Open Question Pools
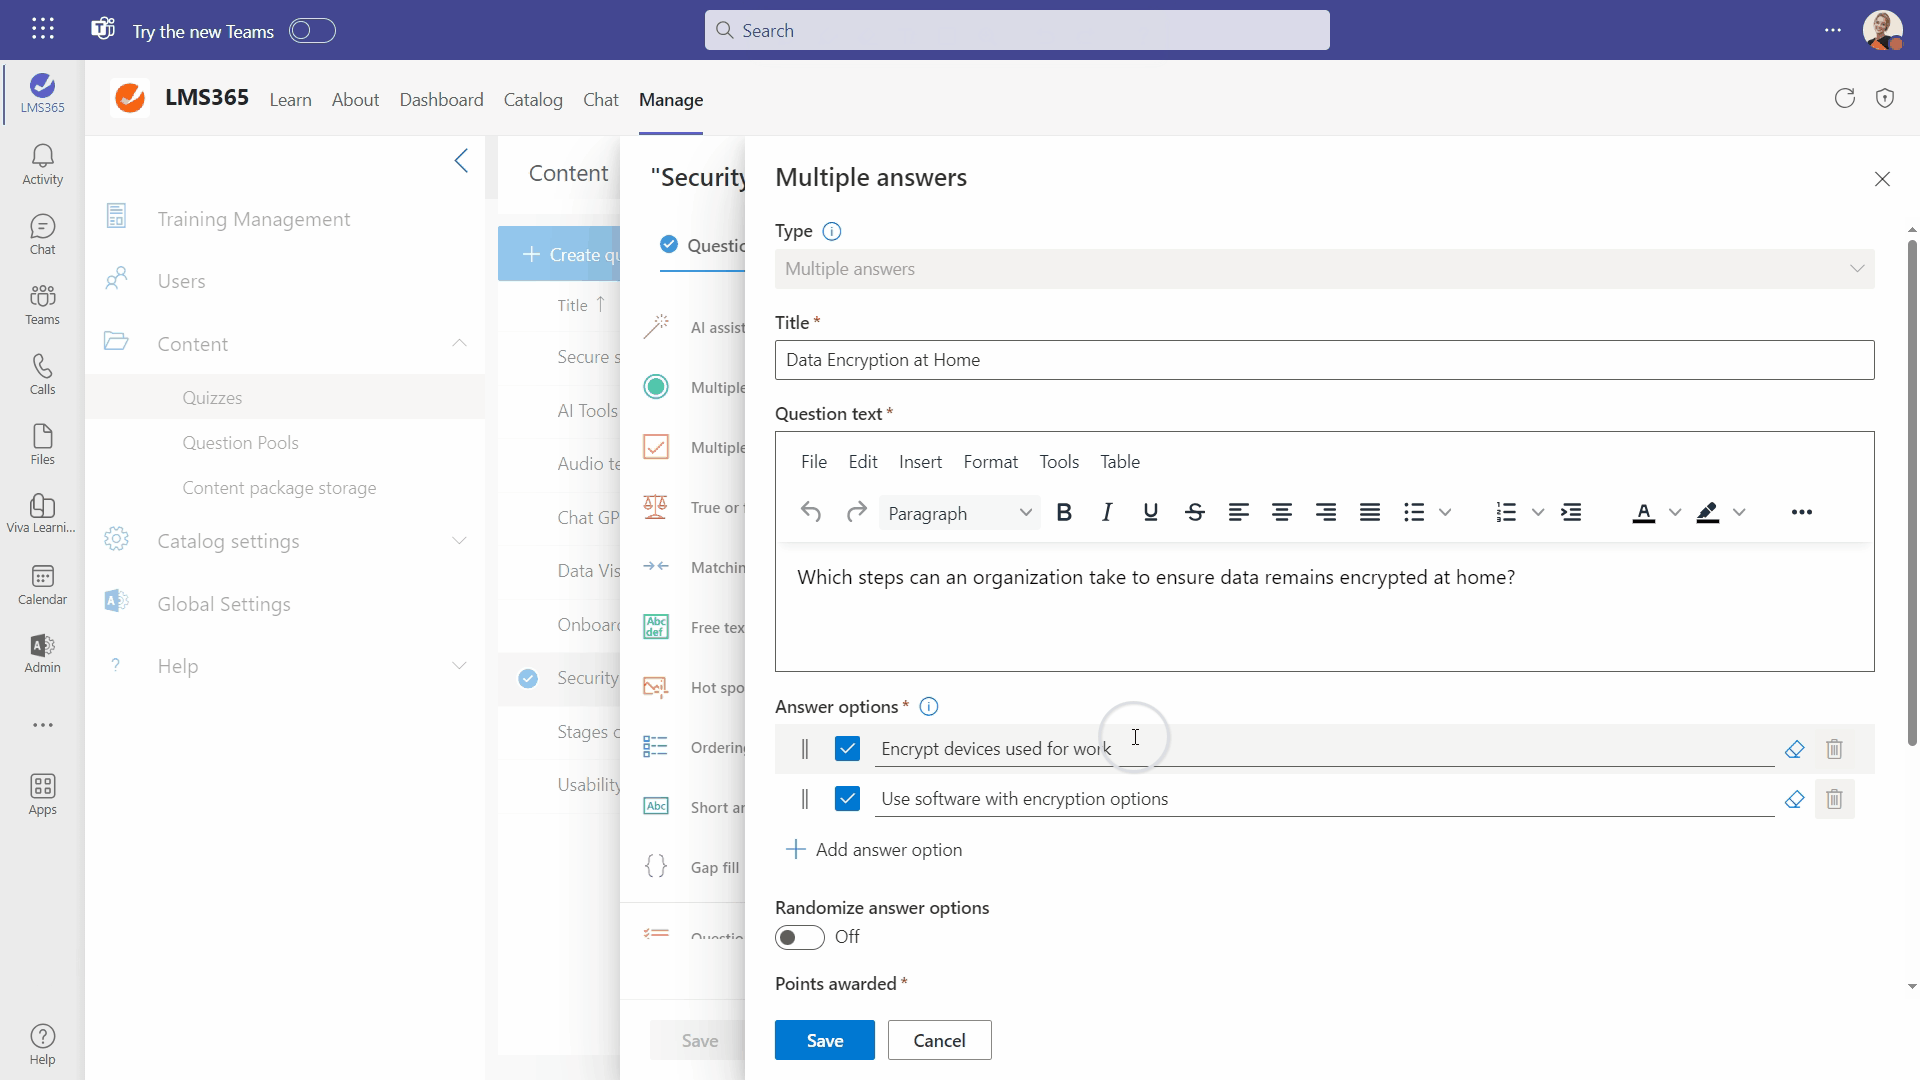This screenshot has width=1920, height=1080. 240,443
